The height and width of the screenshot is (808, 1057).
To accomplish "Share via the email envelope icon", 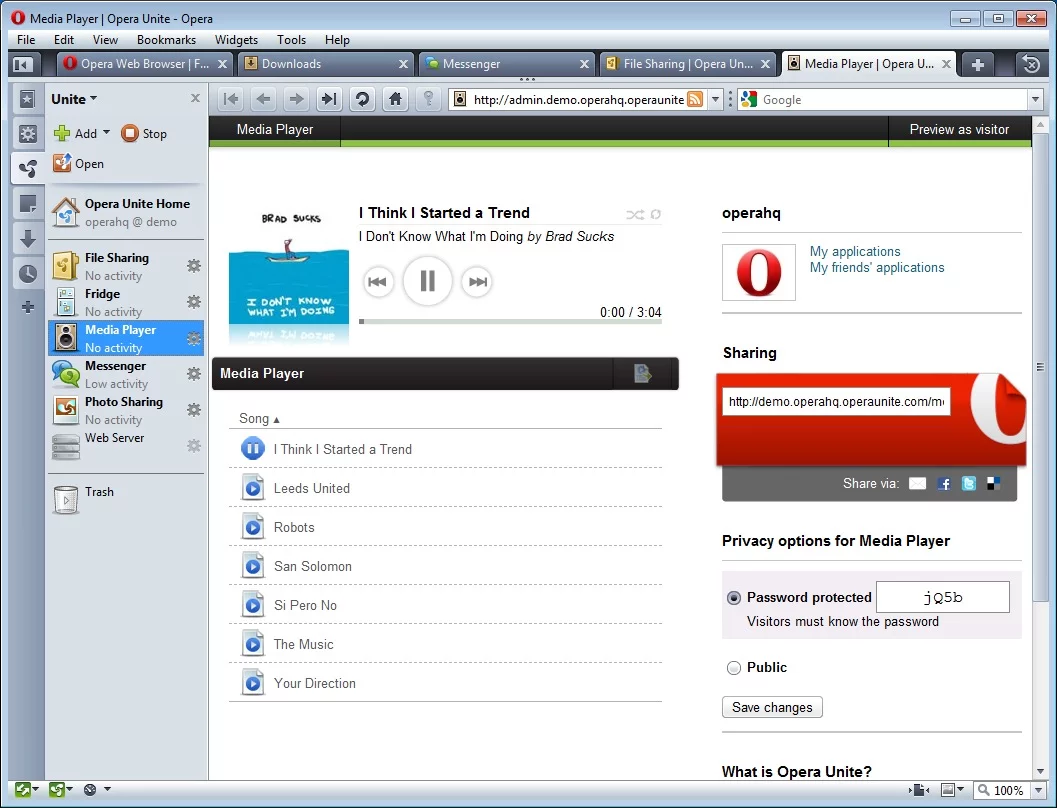I will click(917, 483).
